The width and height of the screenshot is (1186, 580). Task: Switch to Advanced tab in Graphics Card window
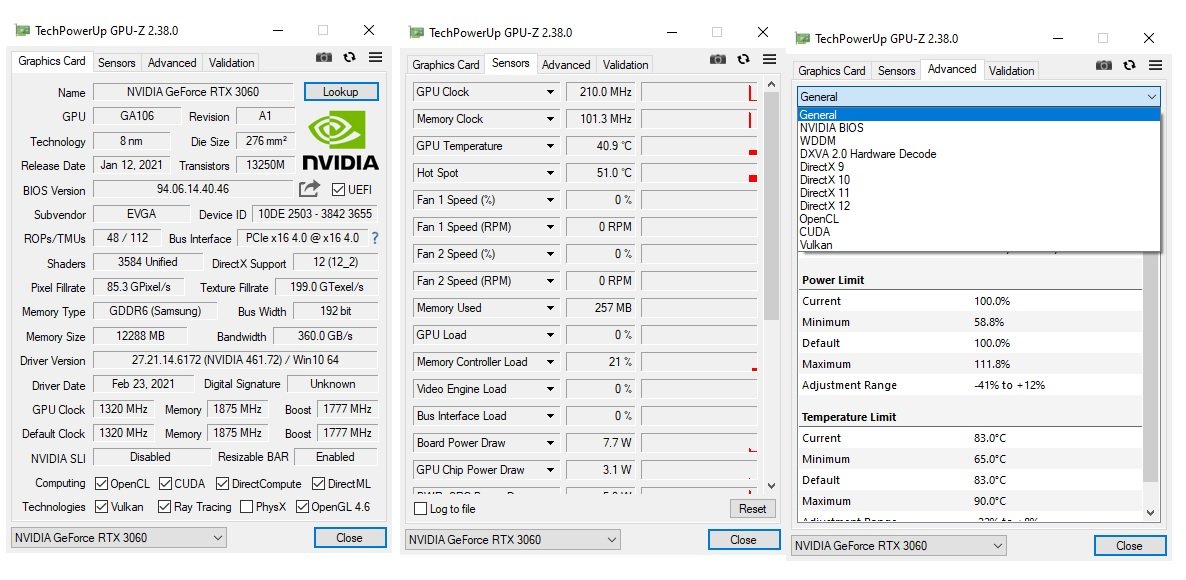pyautogui.click(x=172, y=63)
